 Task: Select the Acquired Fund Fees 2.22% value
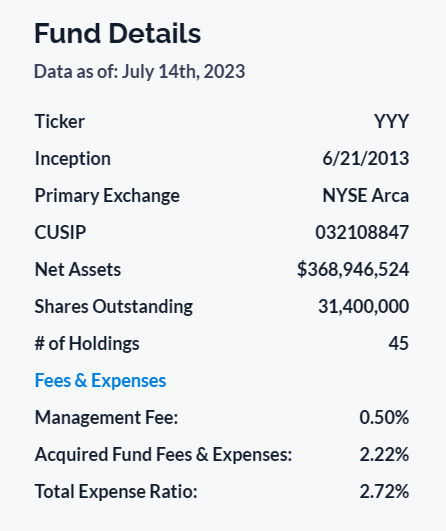point(384,454)
